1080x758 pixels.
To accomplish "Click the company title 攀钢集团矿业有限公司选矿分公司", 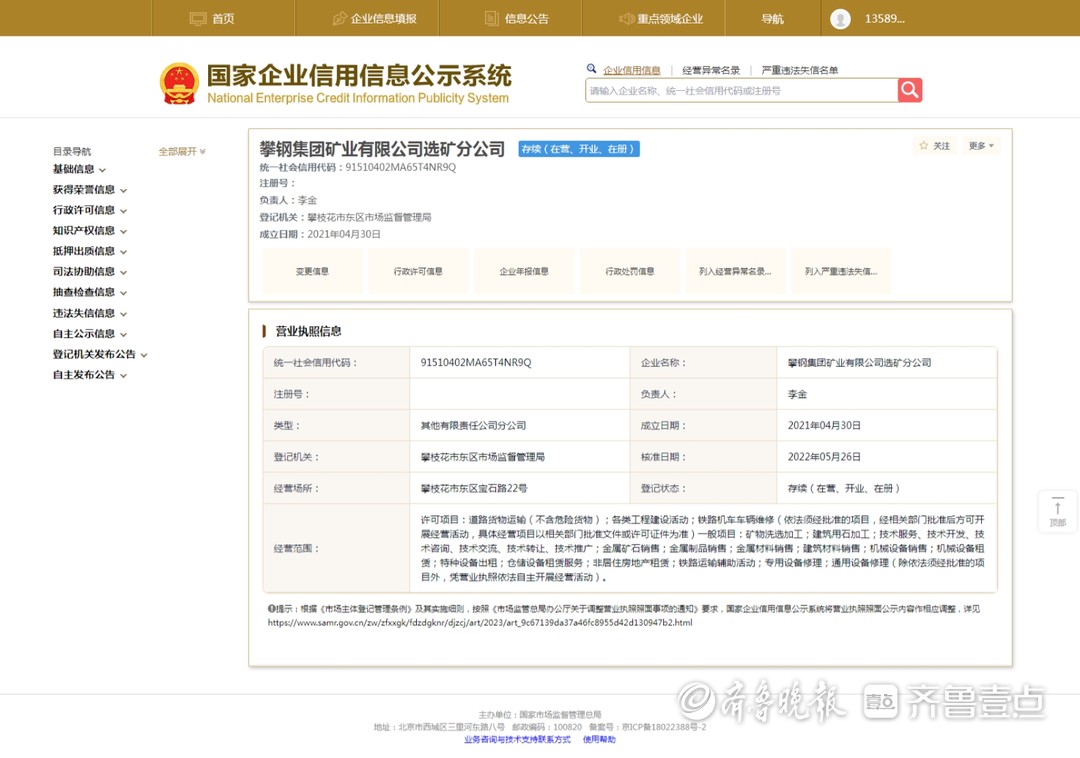I will tap(382, 149).
